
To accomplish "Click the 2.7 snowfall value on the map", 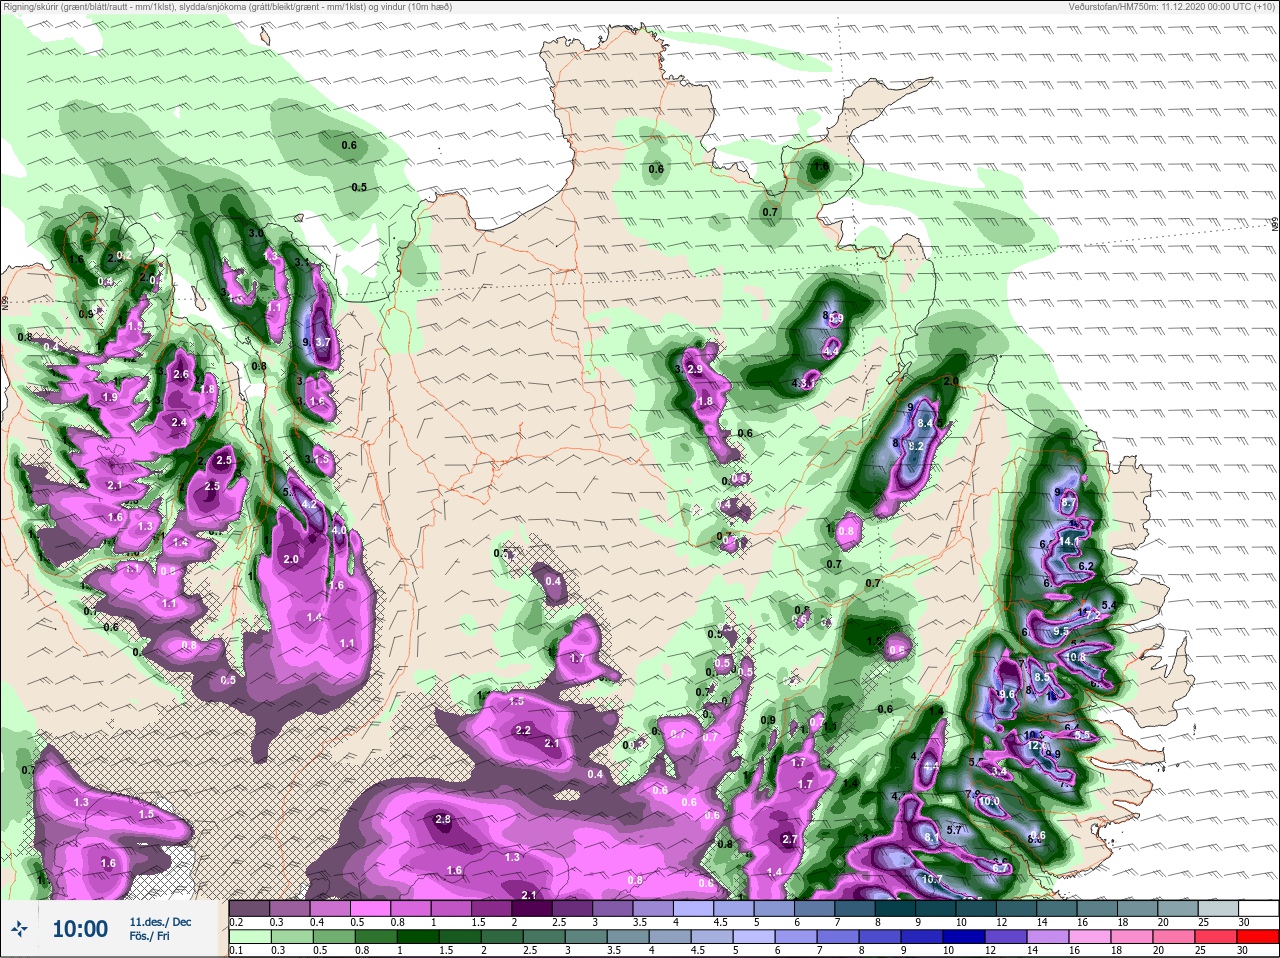I will (789, 840).
